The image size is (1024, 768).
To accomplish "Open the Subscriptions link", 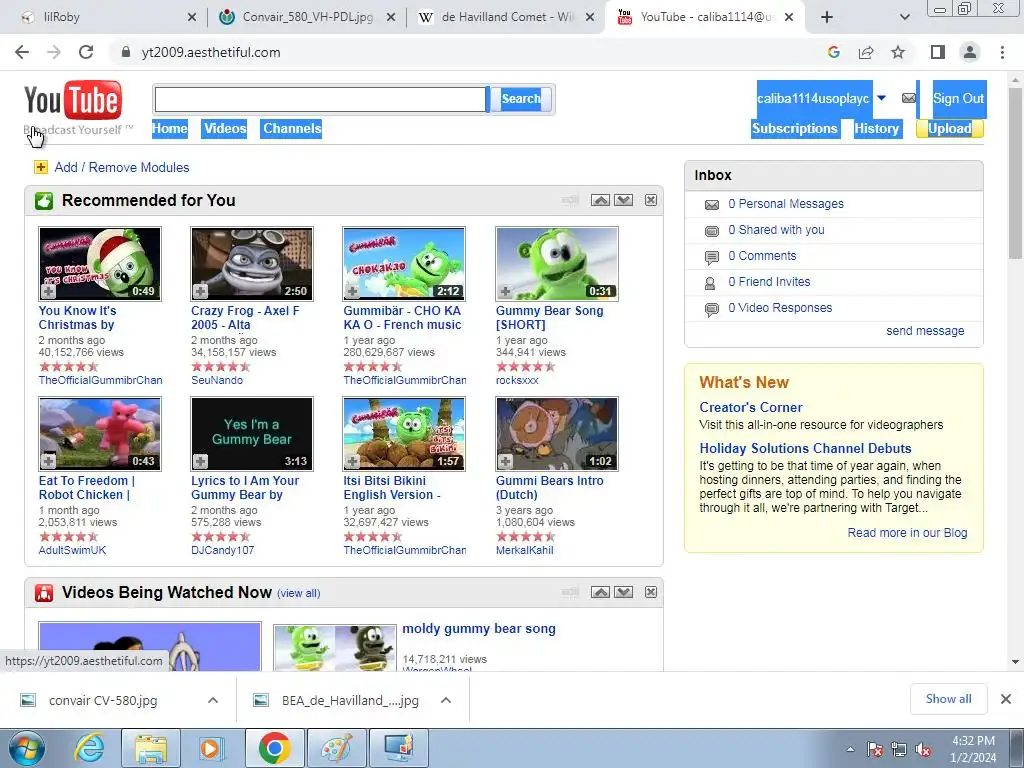I will [795, 129].
